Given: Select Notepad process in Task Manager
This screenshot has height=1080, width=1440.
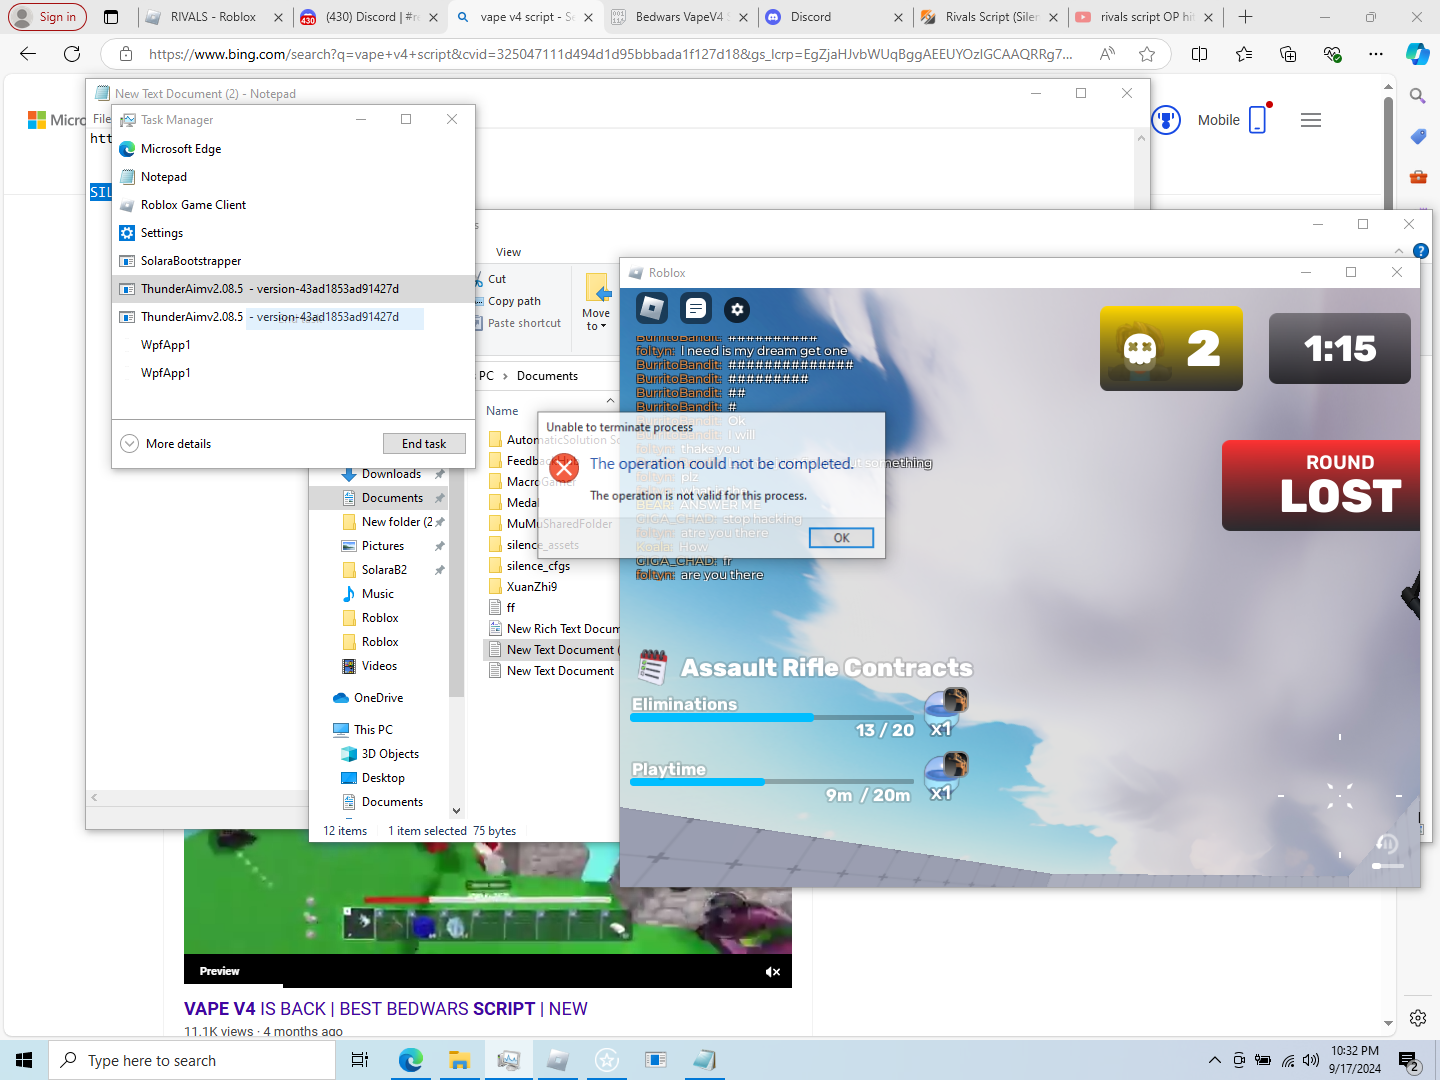Looking at the screenshot, I should pos(292,177).
